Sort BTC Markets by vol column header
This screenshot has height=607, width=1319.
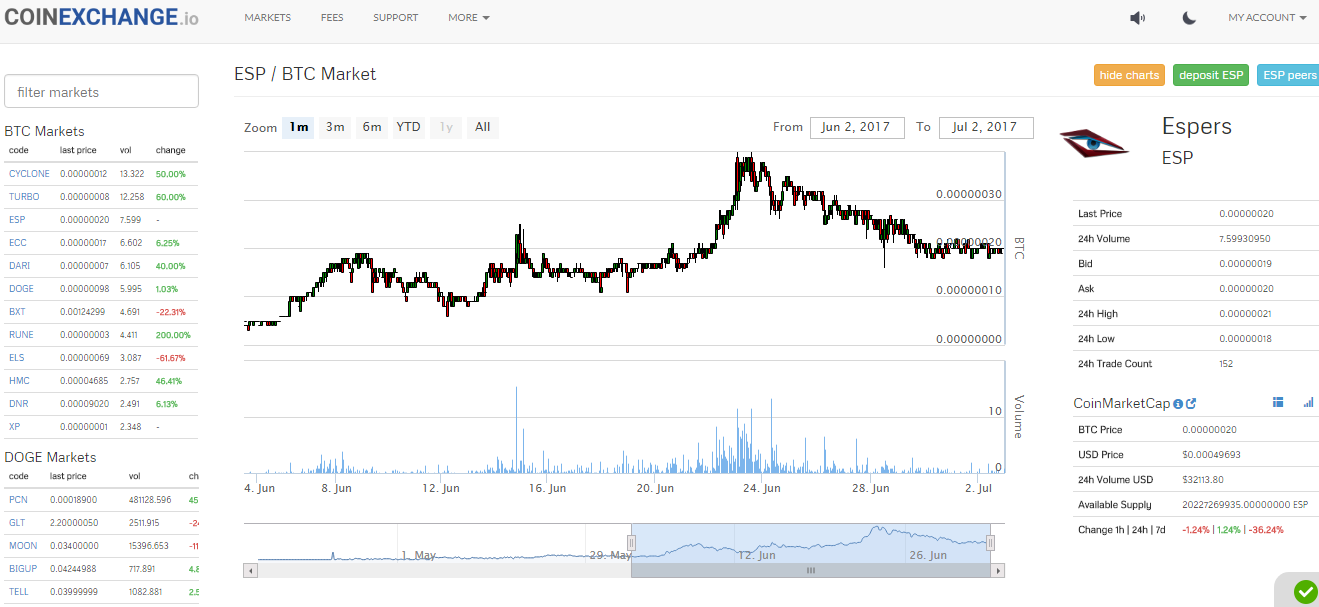[126, 151]
